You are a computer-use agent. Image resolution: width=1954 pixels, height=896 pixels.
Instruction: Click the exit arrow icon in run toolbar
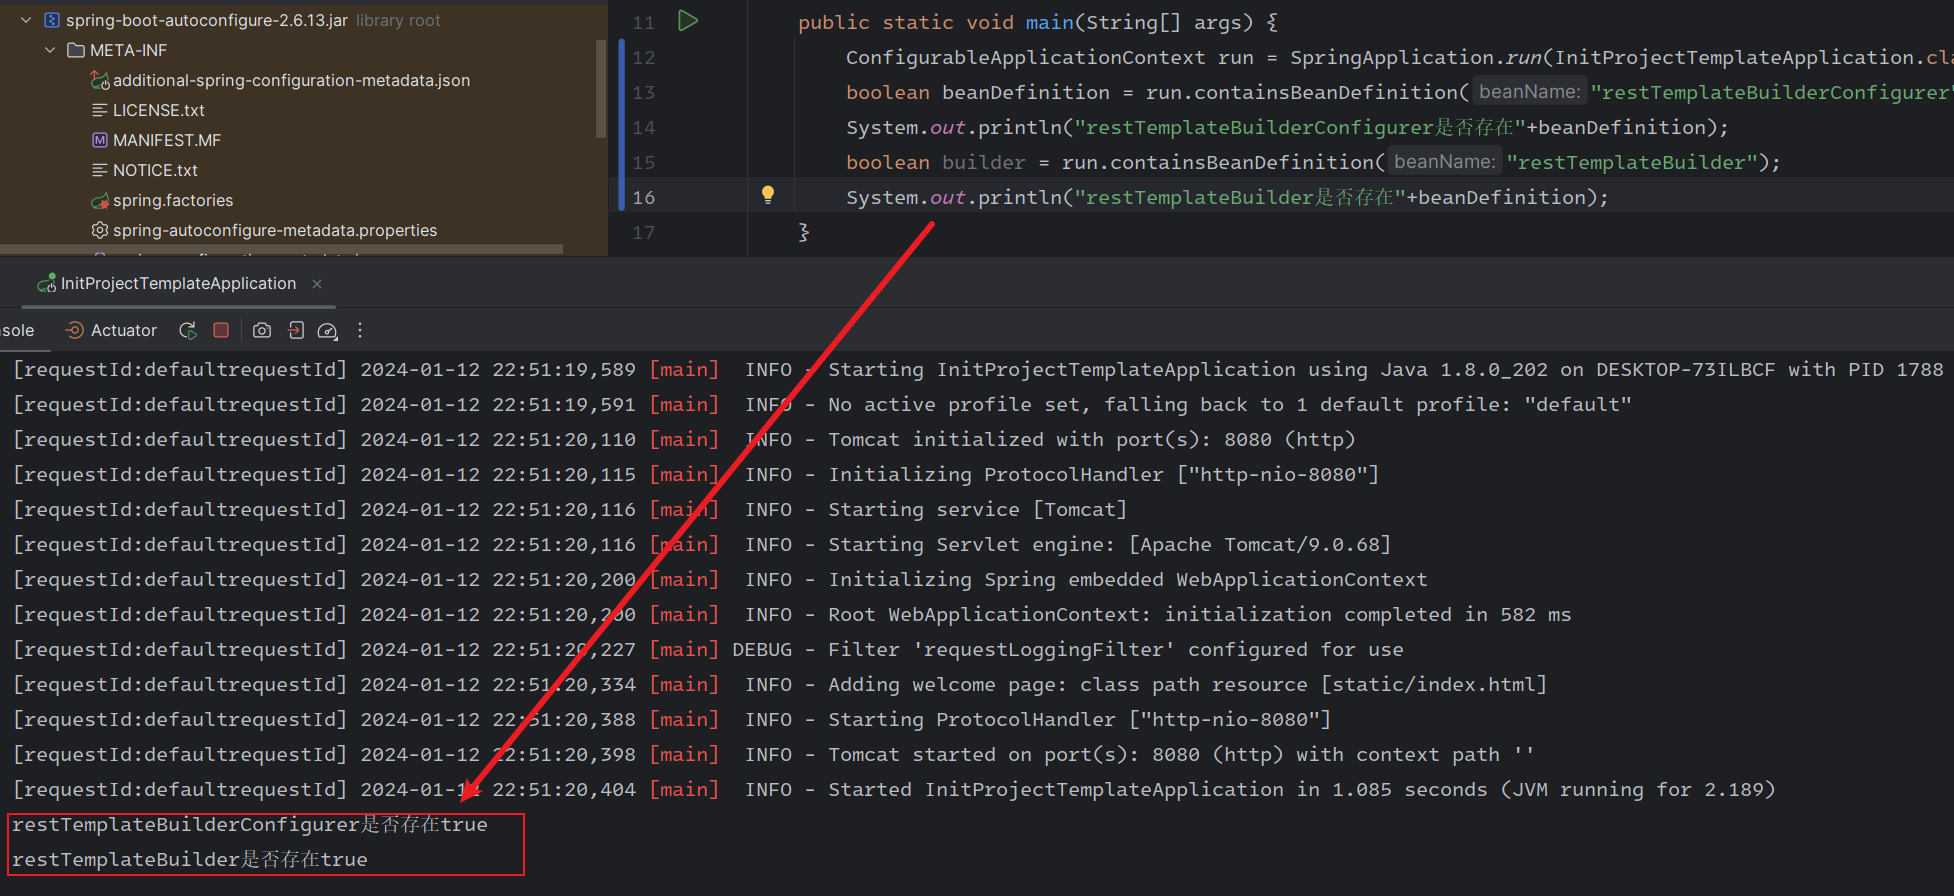(x=296, y=330)
